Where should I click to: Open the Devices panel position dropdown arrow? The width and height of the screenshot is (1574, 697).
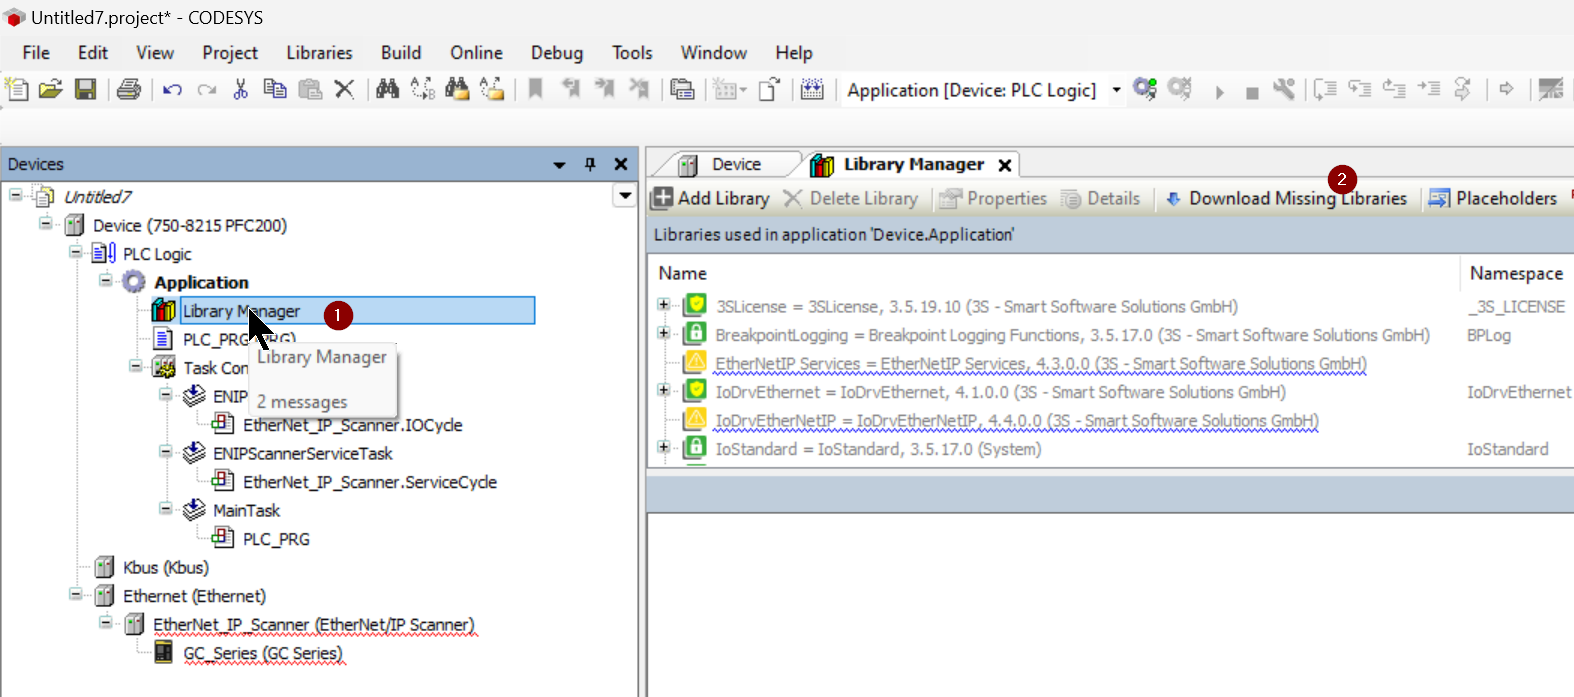click(559, 164)
